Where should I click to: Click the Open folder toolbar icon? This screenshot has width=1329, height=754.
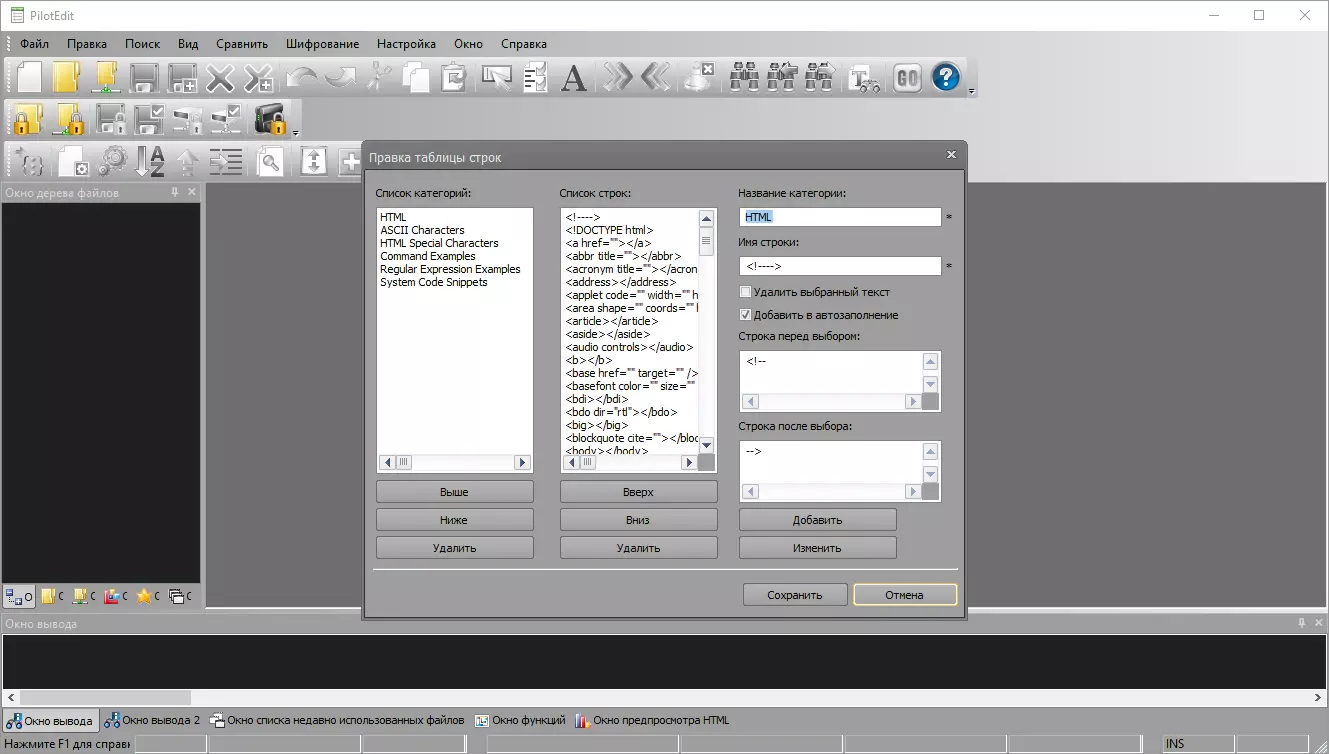pyautogui.click(x=66, y=78)
